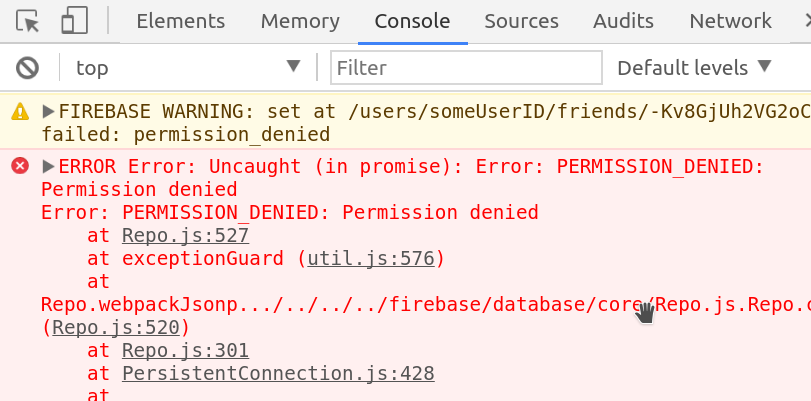
Task: Switch to the Elements tab
Action: click(x=180, y=21)
